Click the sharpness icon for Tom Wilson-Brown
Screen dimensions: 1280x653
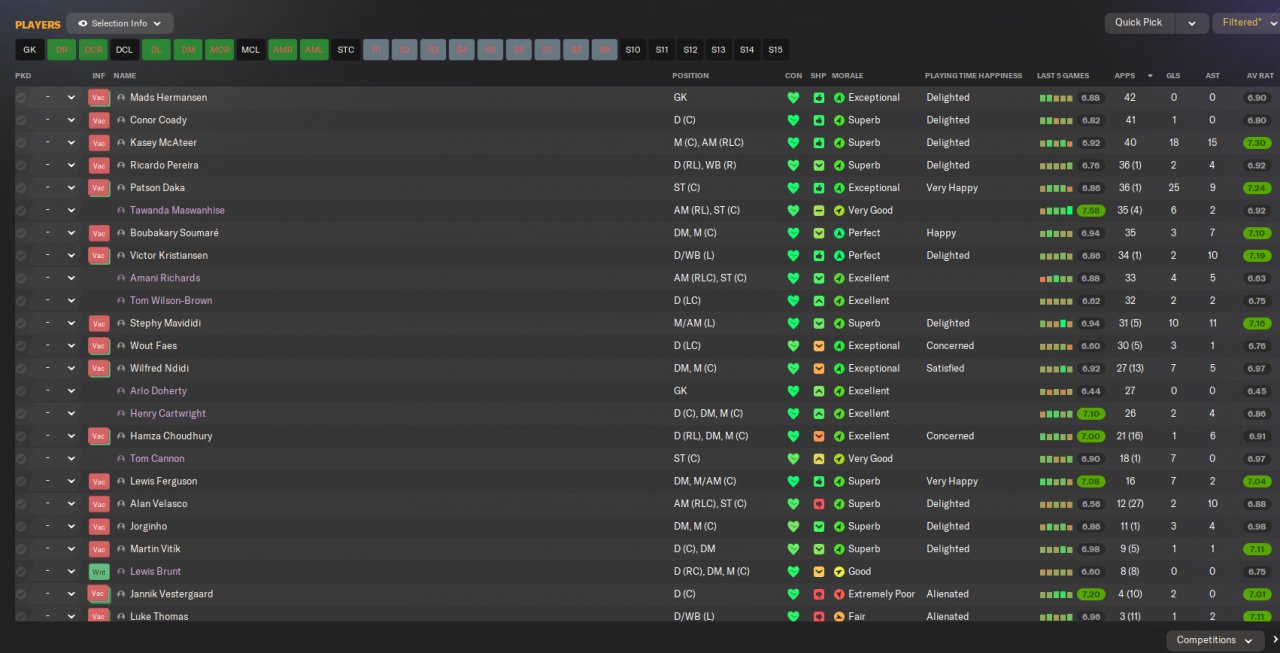(x=818, y=301)
